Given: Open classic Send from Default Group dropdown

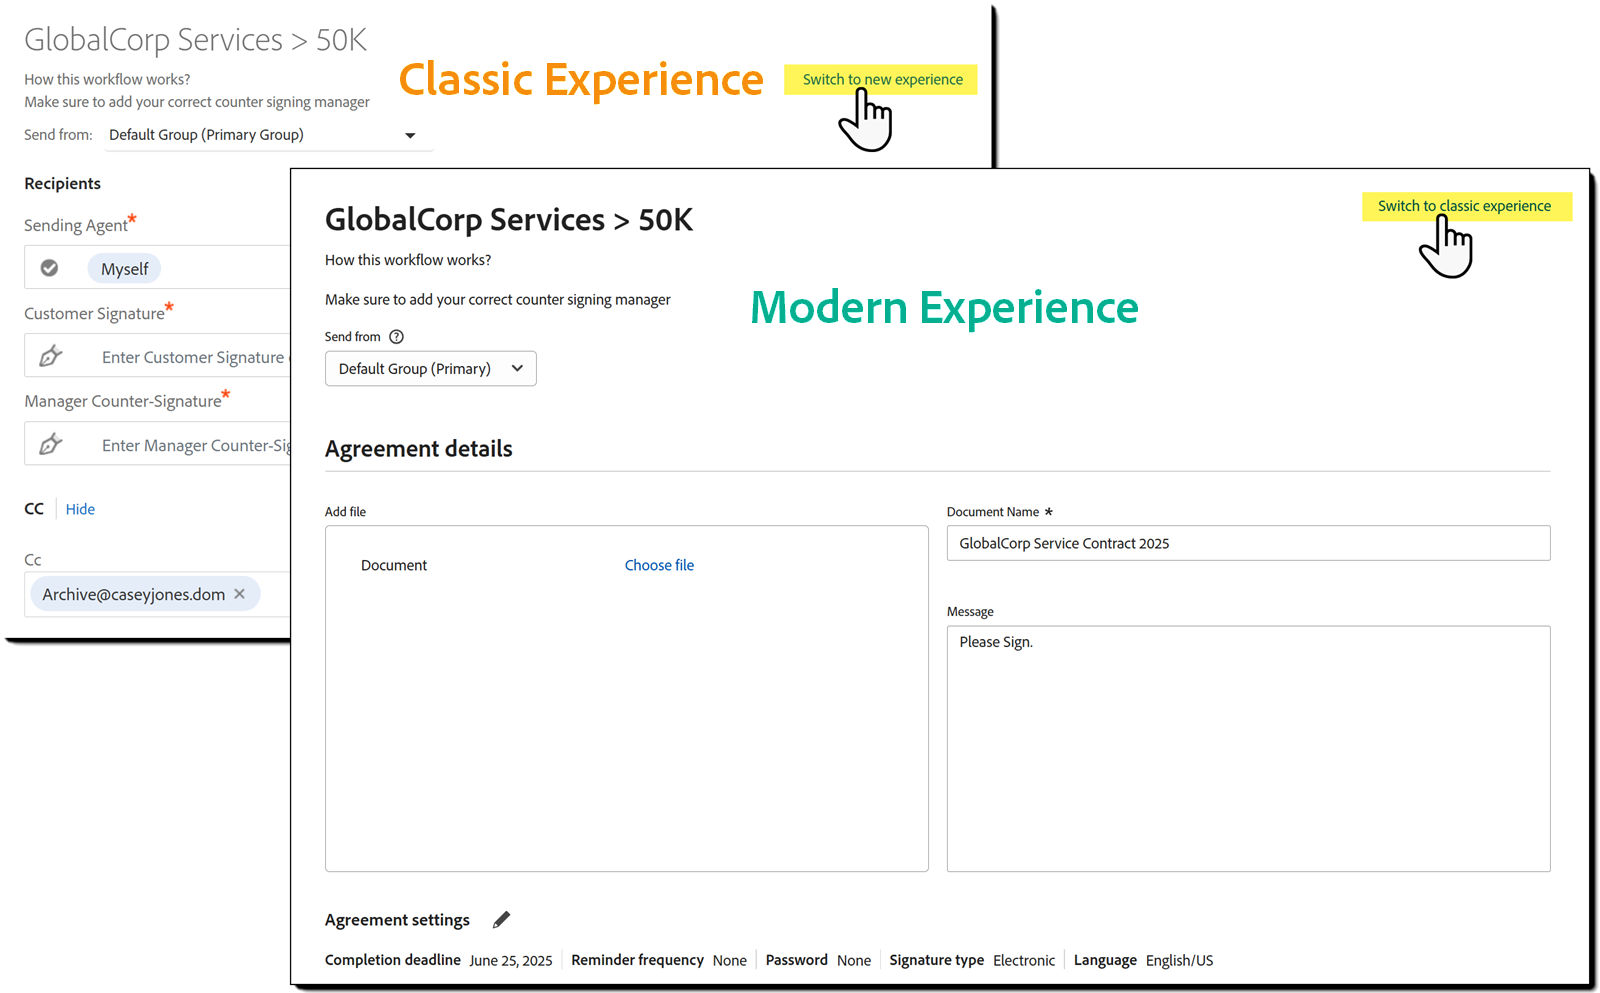Looking at the screenshot, I should point(269,135).
